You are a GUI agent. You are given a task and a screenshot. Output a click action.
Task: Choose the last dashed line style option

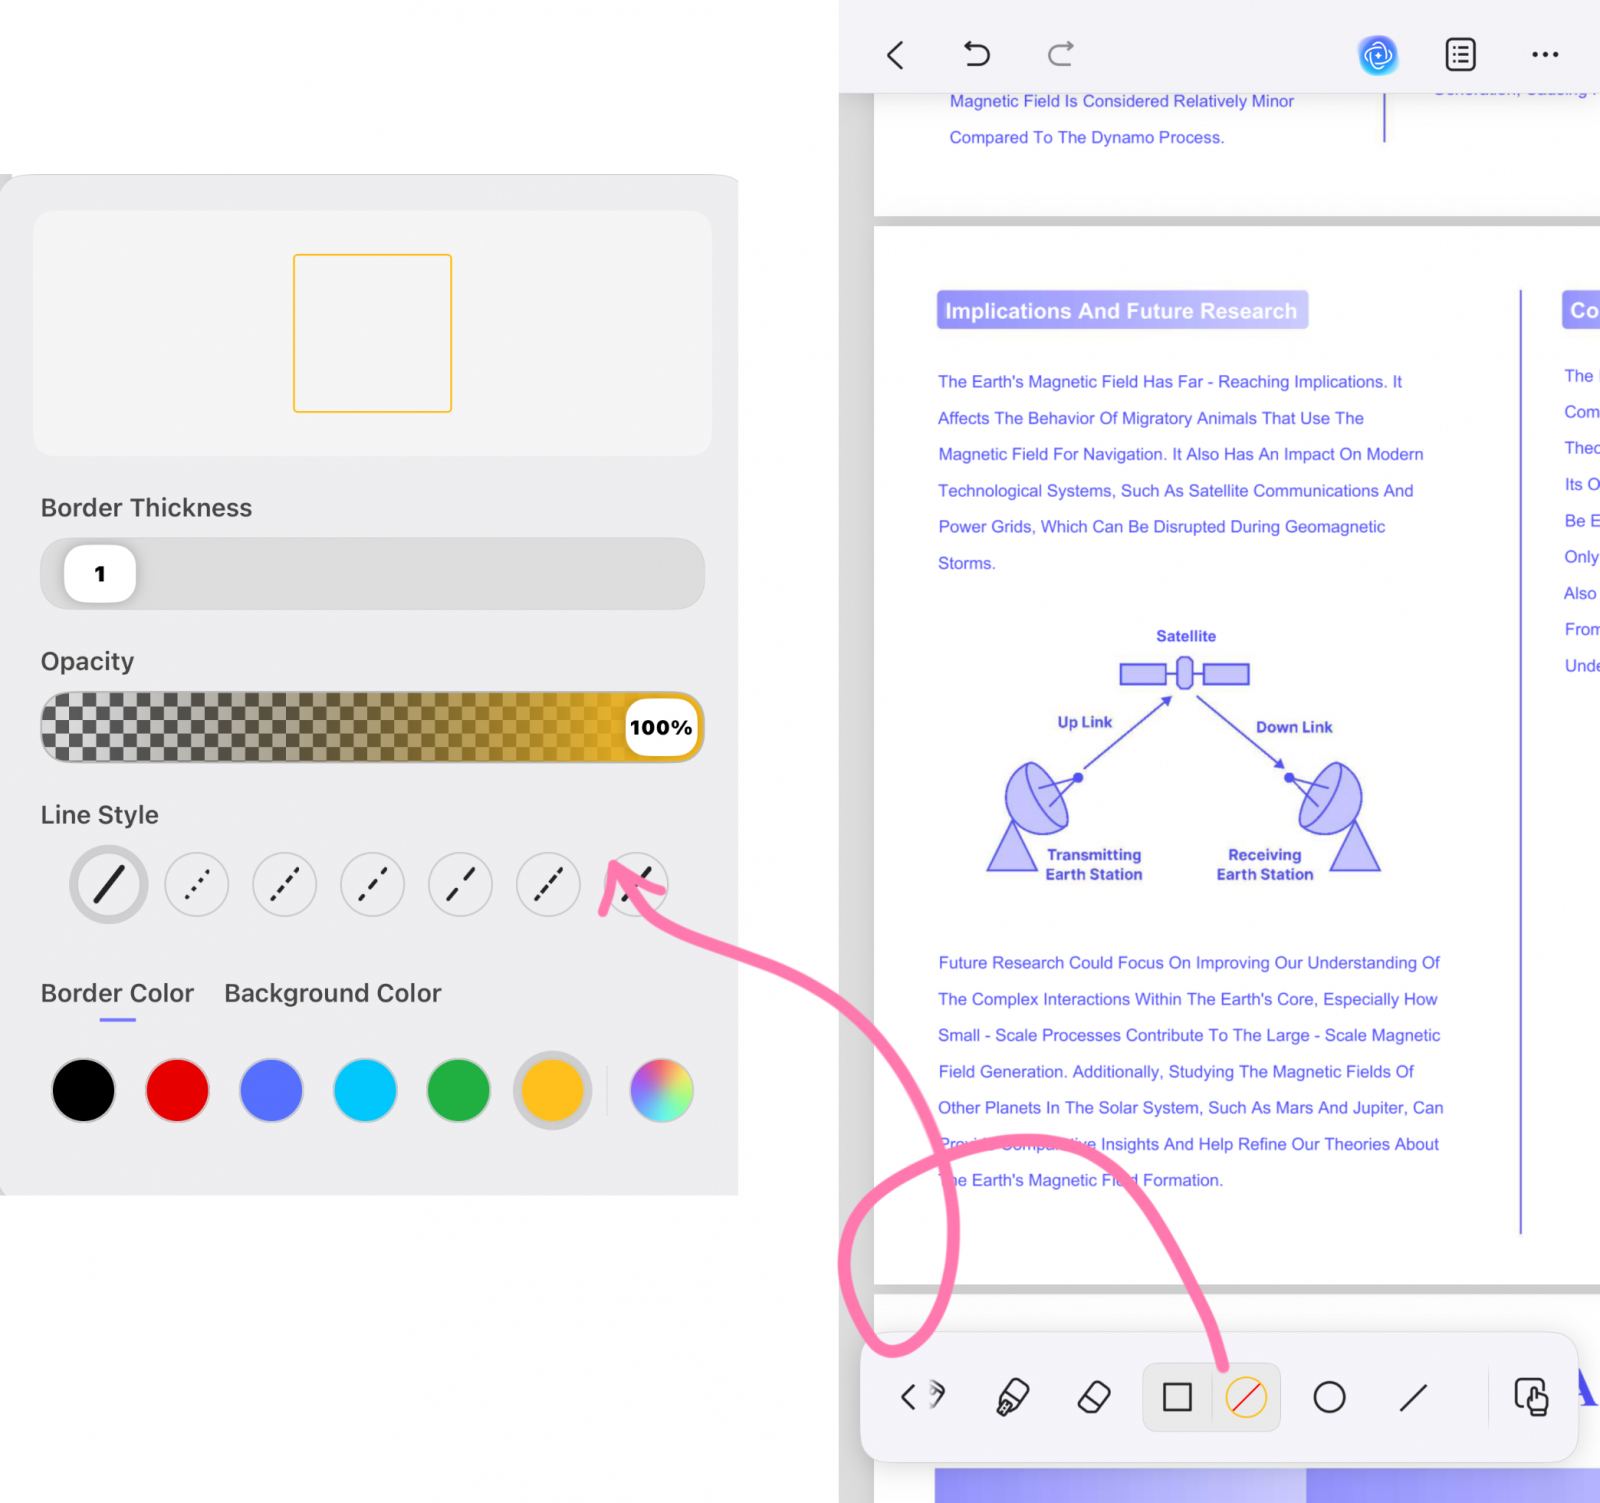(636, 885)
